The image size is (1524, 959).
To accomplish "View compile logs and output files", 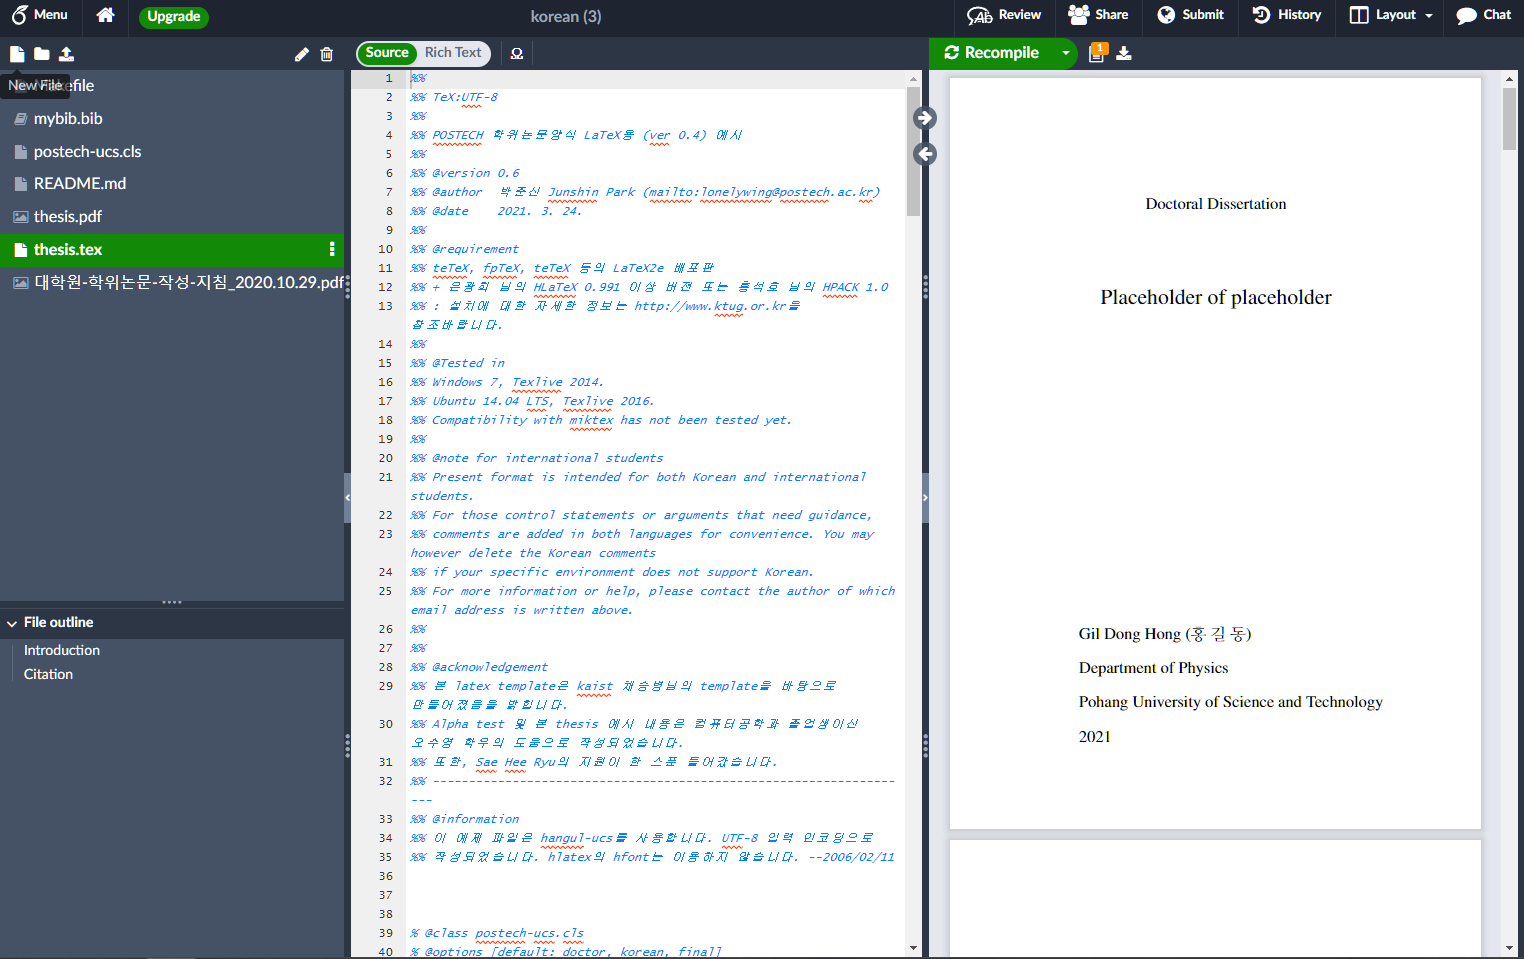I will 1097,52.
